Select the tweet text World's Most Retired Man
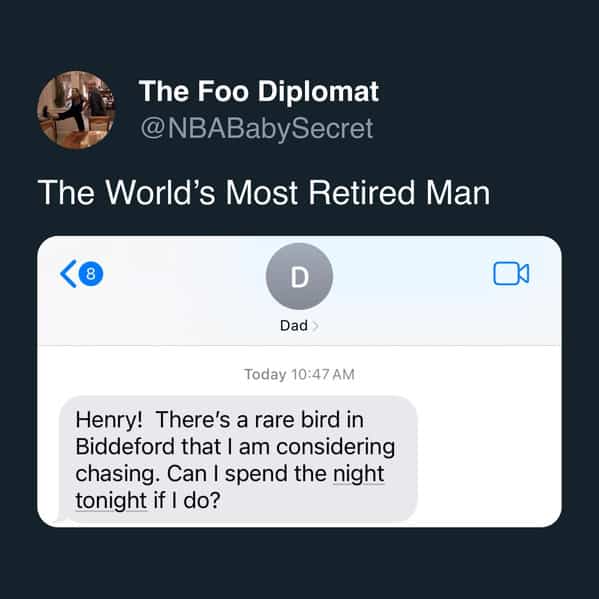599x599 pixels. (x=298, y=193)
